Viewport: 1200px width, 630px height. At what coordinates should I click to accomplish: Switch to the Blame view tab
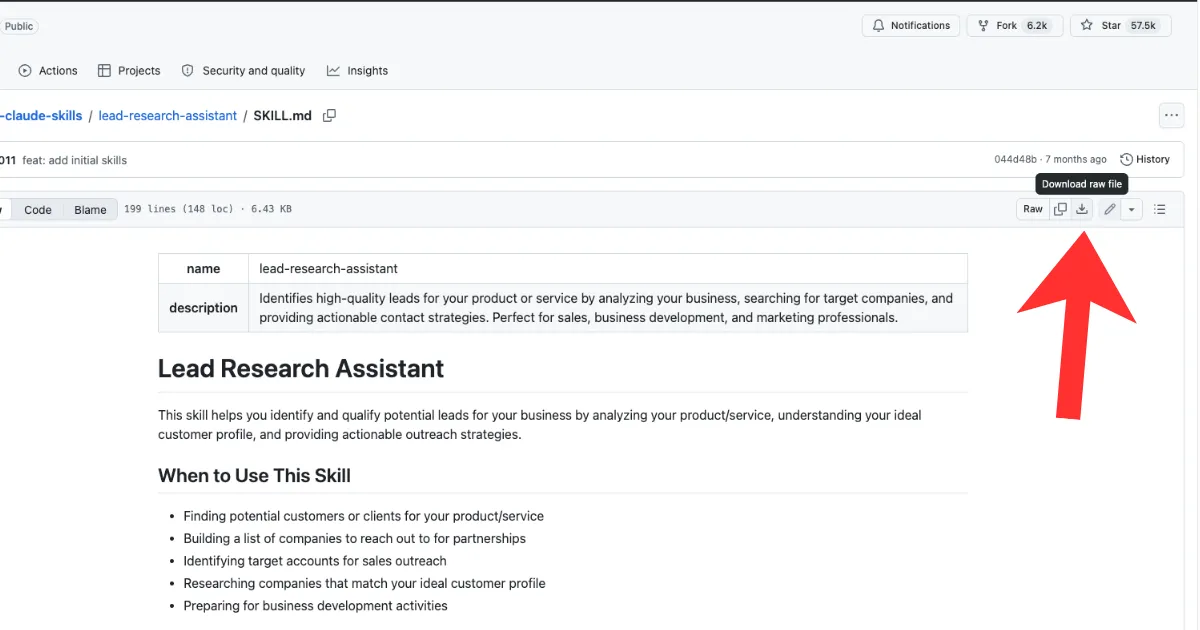tap(90, 210)
